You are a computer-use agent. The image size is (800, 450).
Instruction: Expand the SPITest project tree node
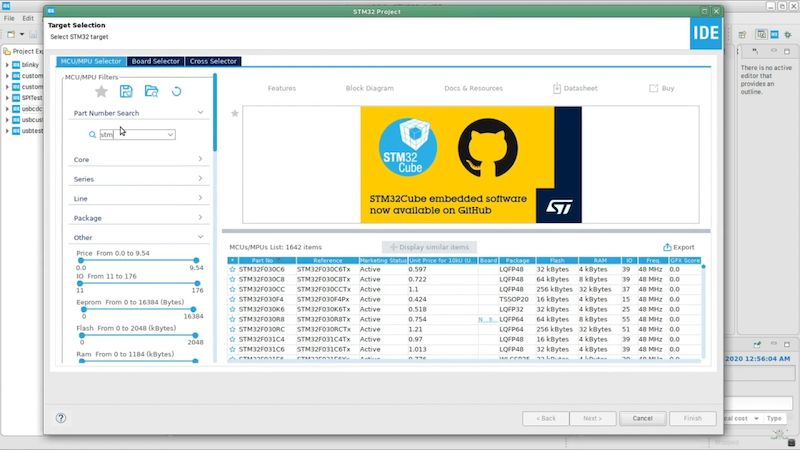pyautogui.click(x=7, y=97)
